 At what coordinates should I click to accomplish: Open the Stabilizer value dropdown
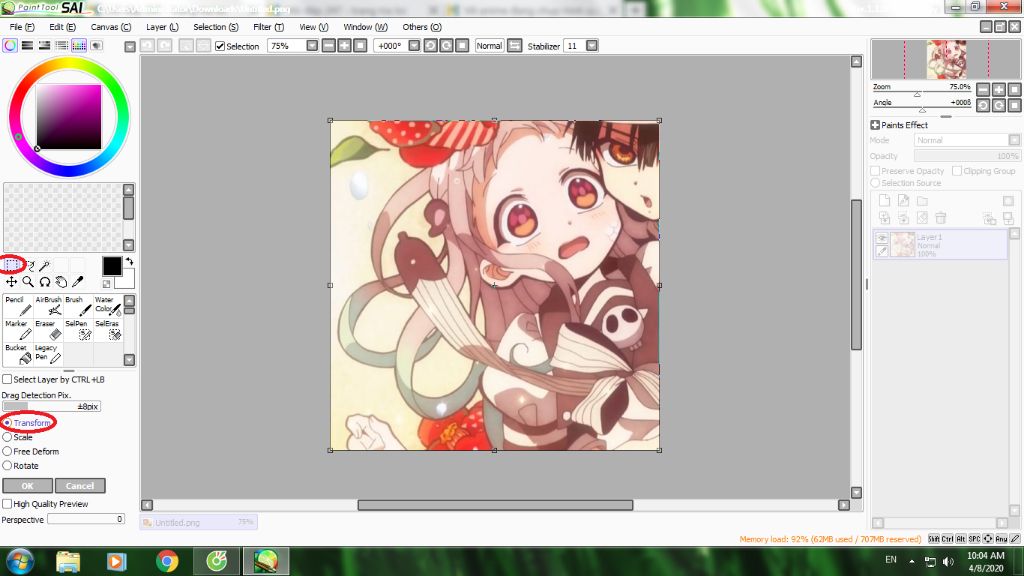tap(592, 46)
